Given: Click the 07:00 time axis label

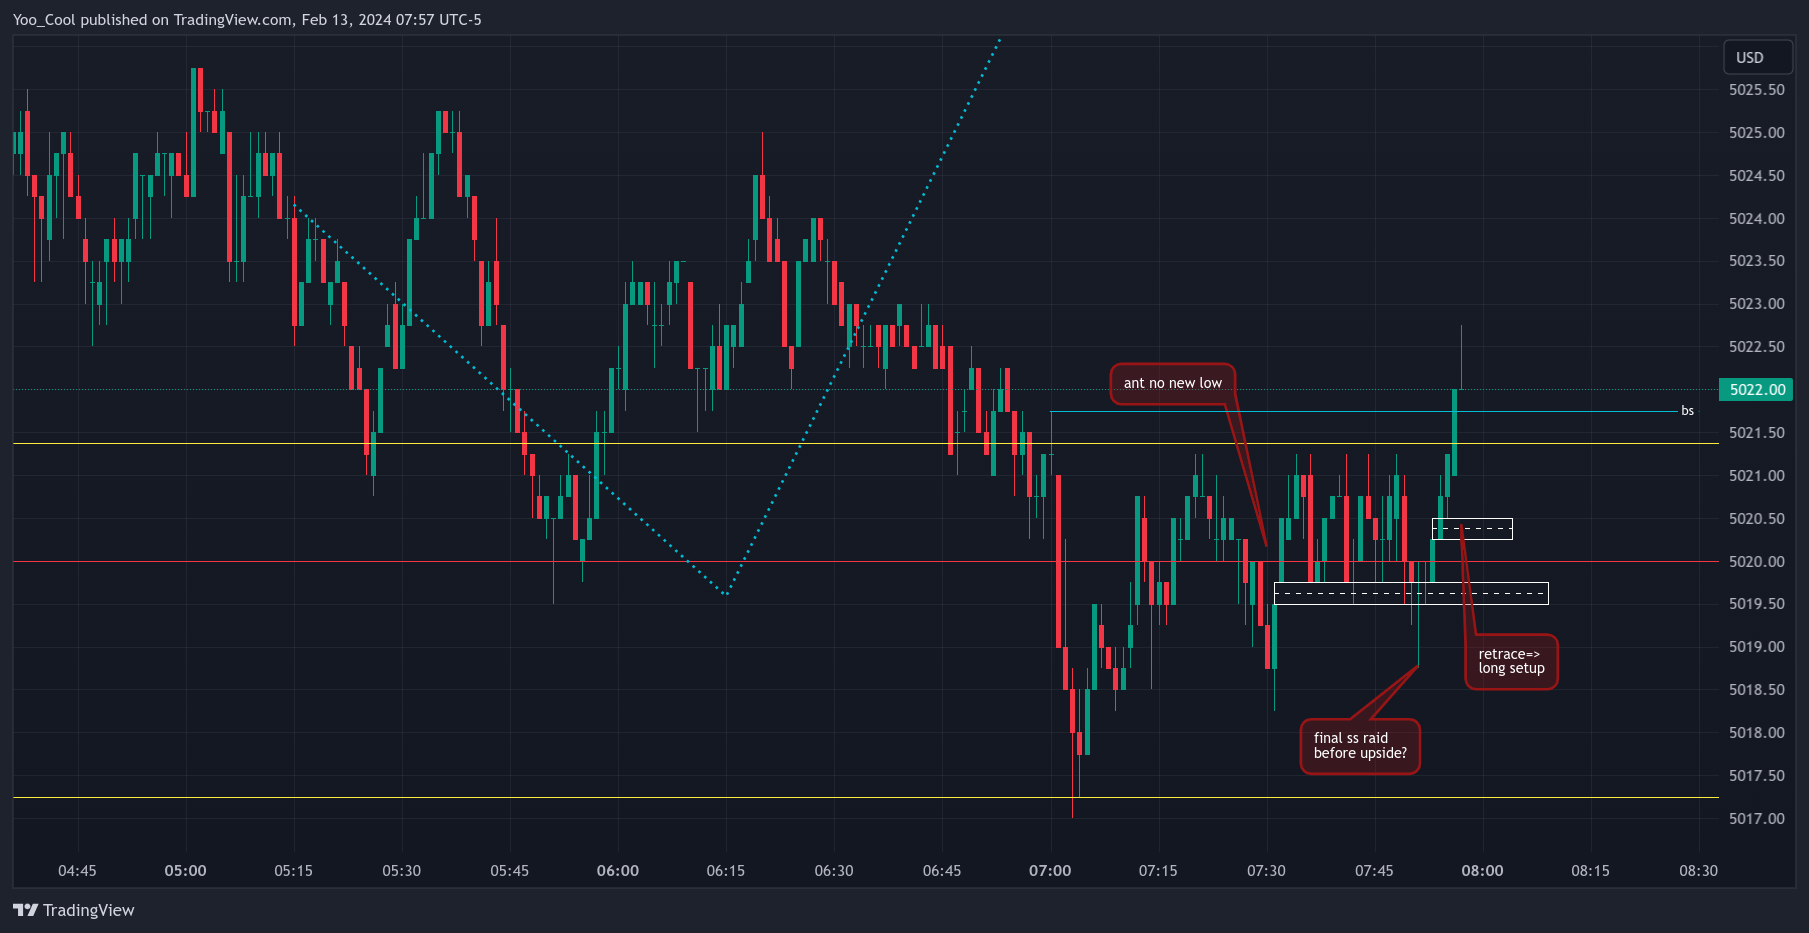Looking at the screenshot, I should coord(1050,871).
